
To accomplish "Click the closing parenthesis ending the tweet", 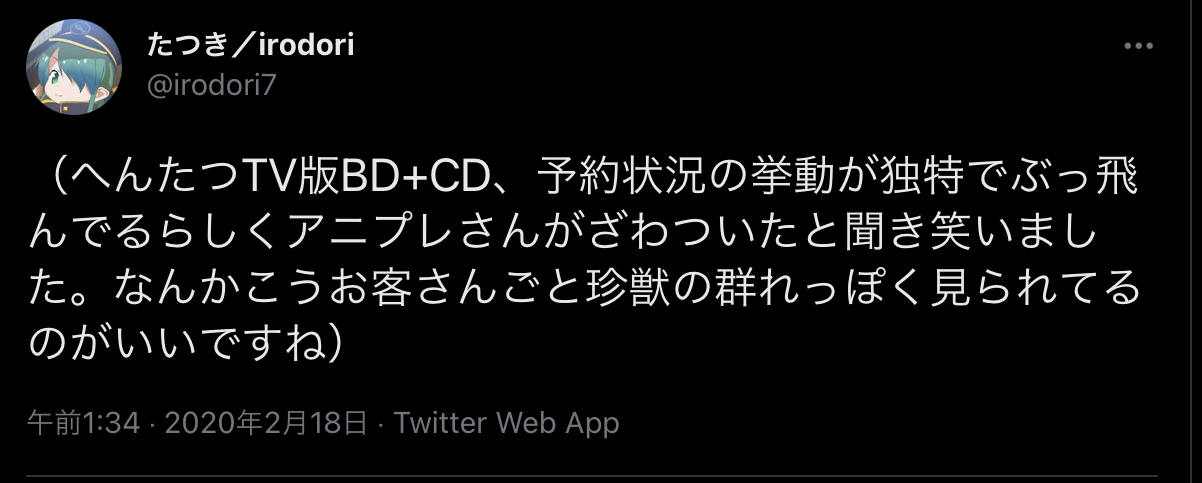I will [x=338, y=344].
